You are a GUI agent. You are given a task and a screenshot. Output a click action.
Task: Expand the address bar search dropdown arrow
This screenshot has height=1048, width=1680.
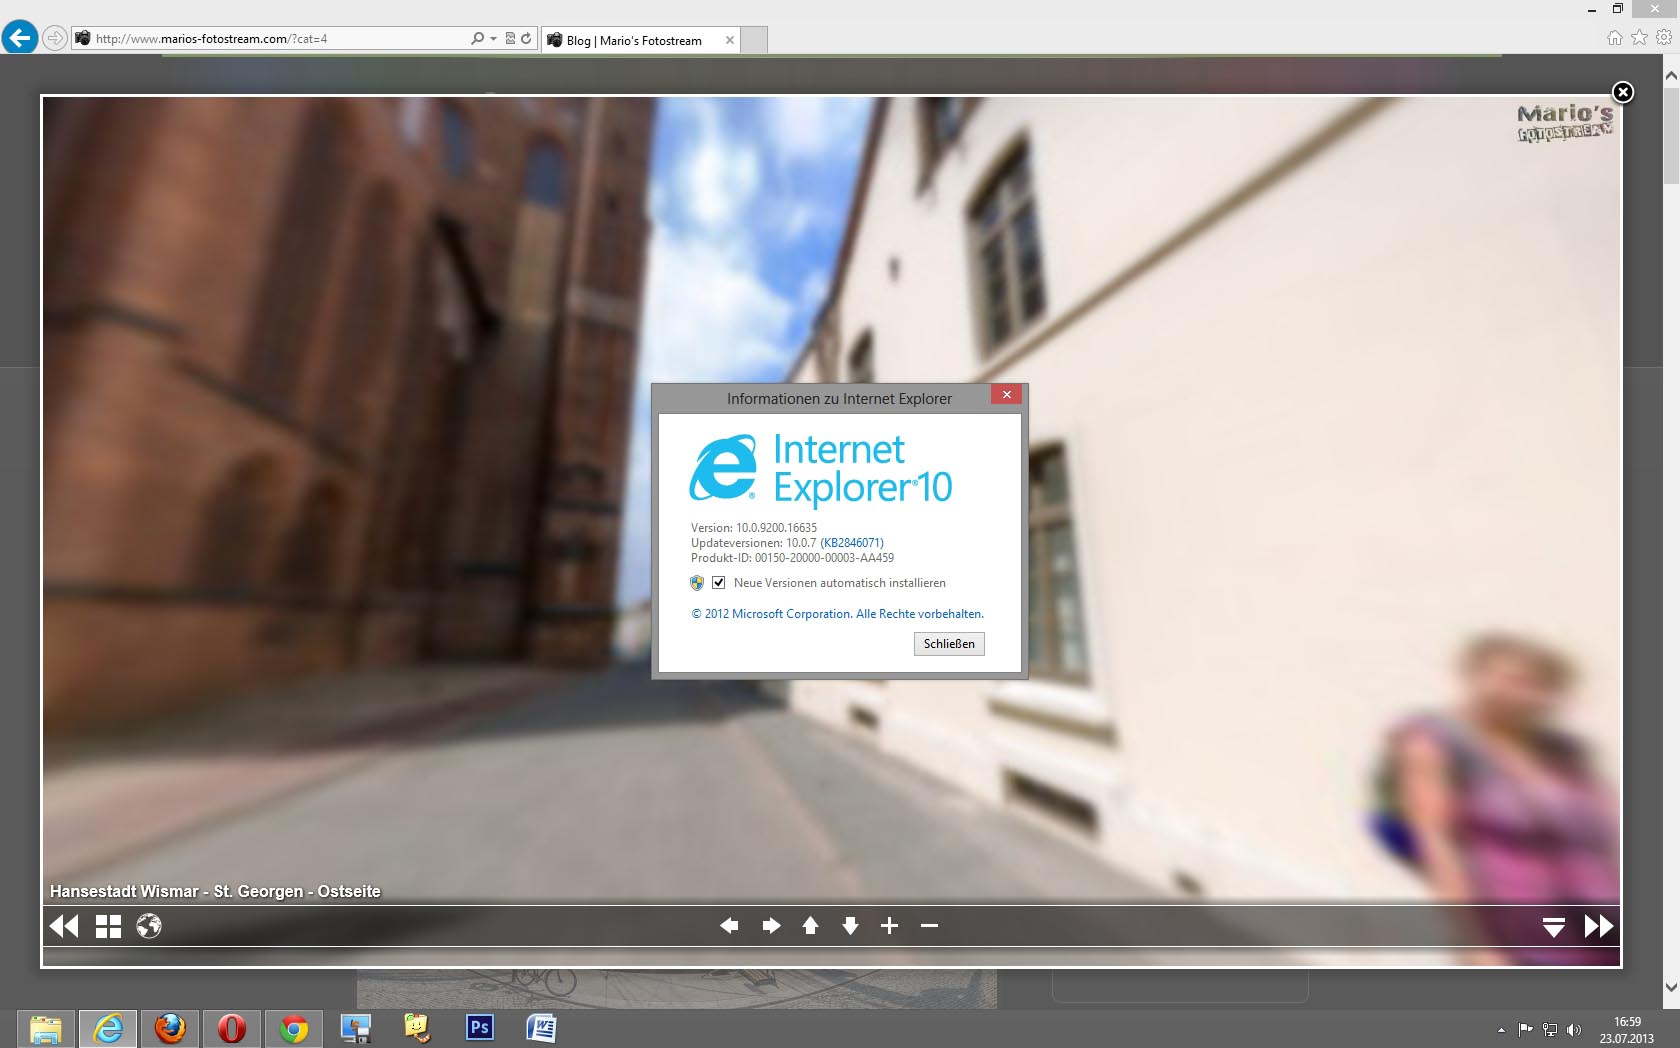tap(493, 39)
